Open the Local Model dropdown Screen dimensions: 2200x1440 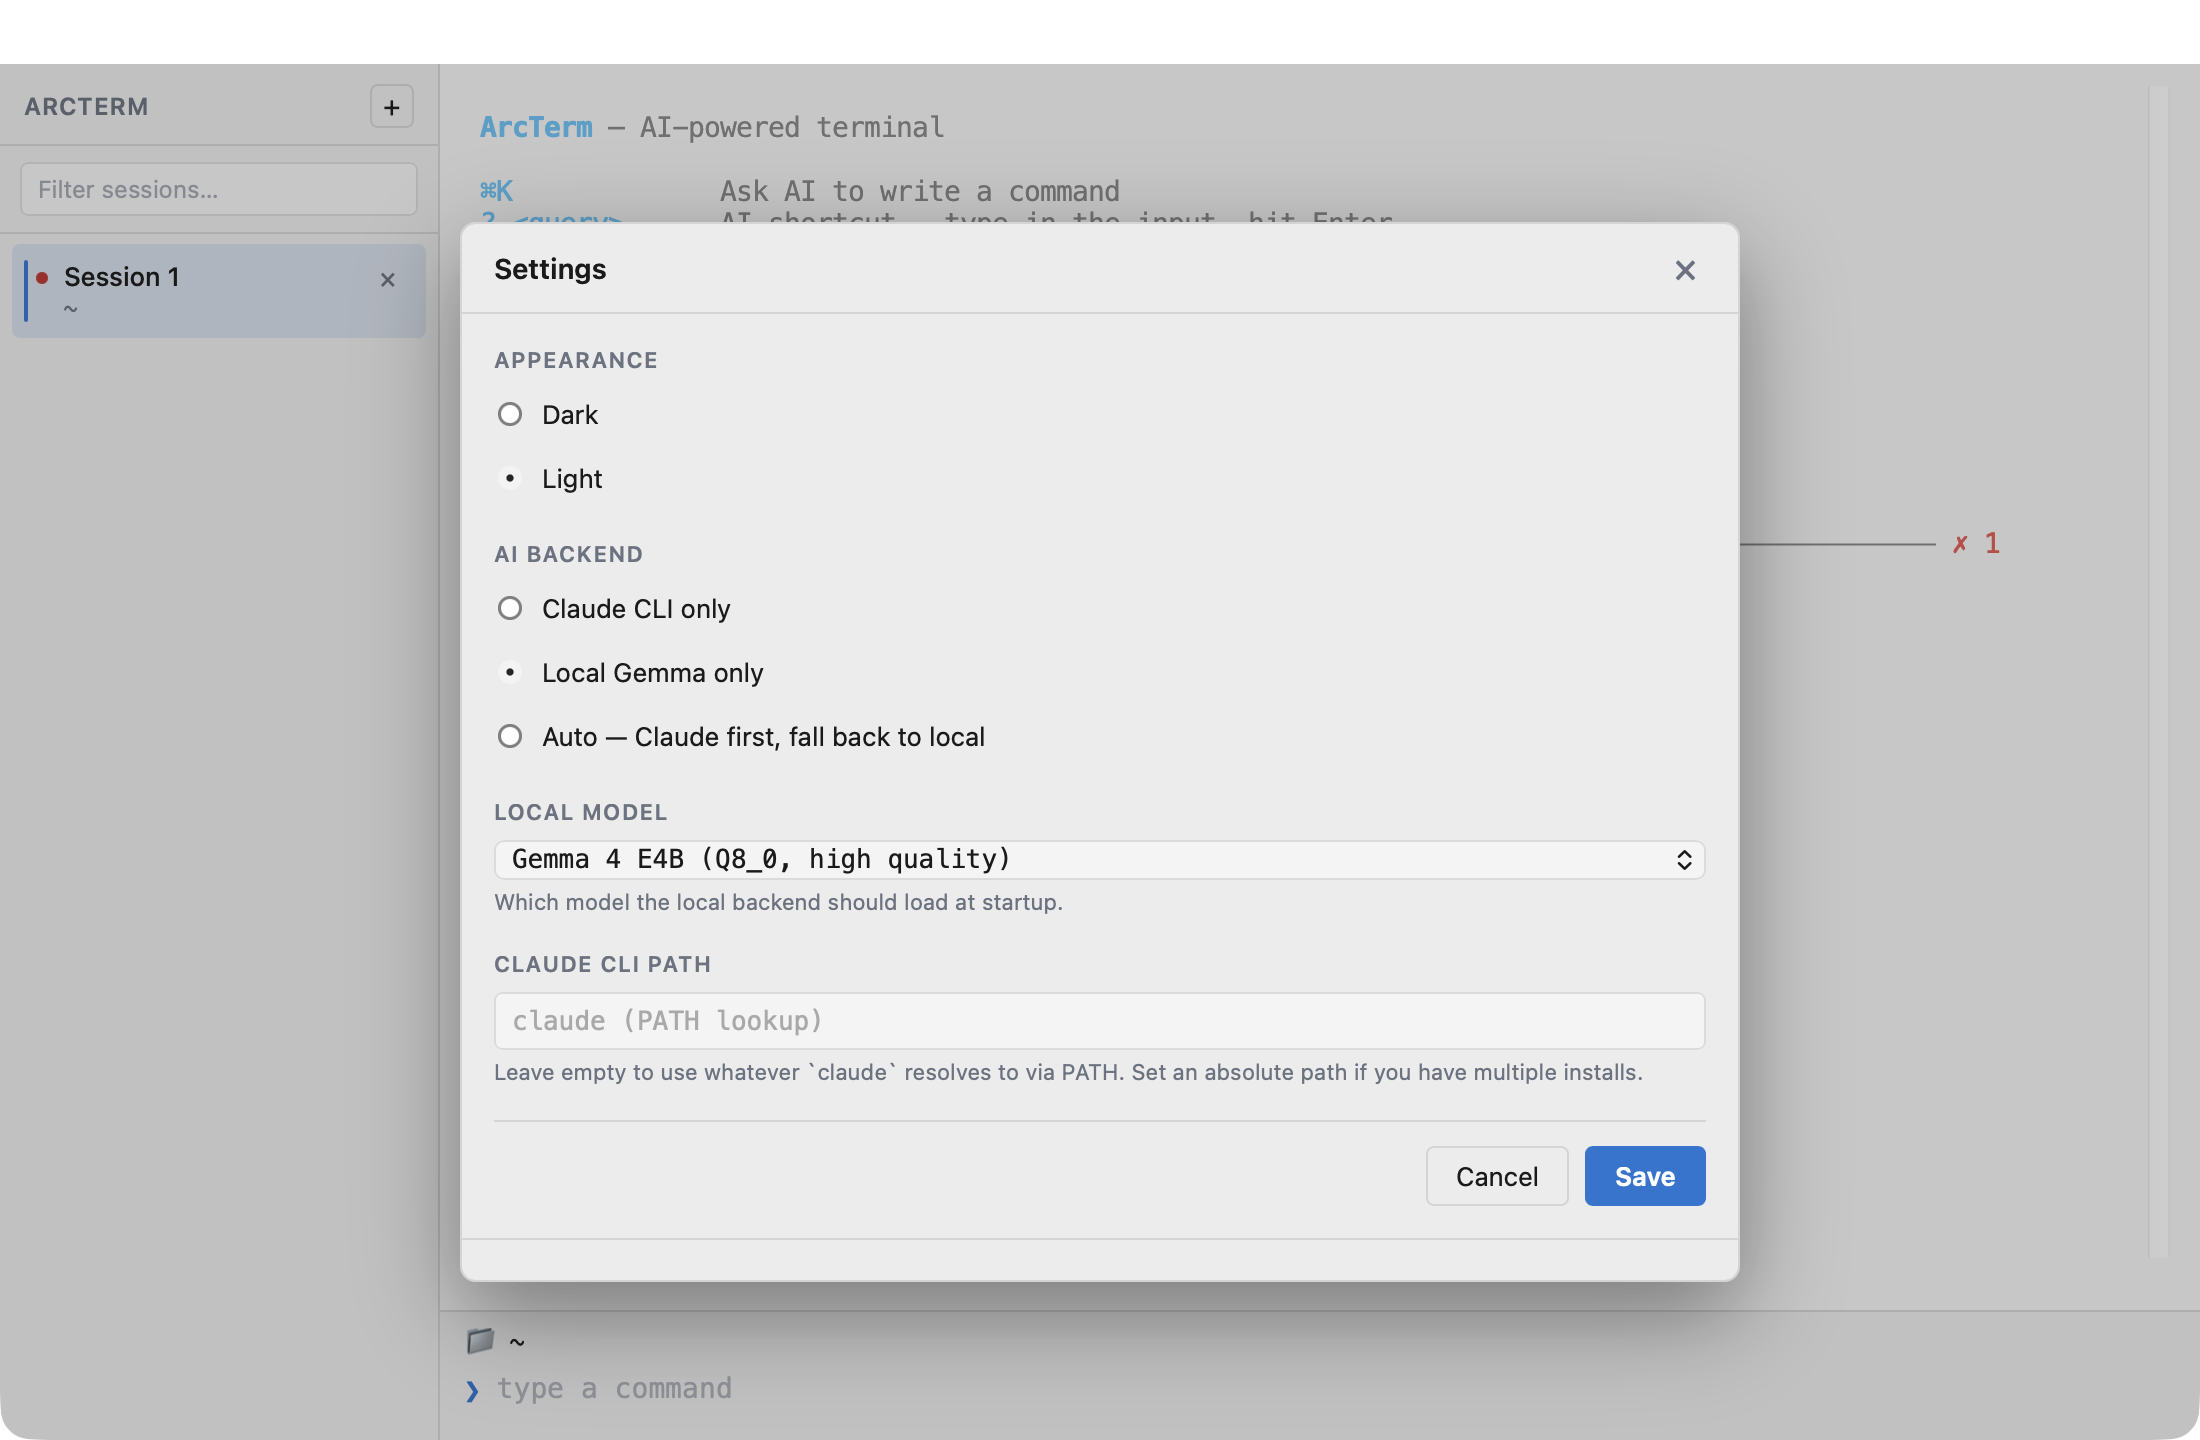click(1099, 859)
